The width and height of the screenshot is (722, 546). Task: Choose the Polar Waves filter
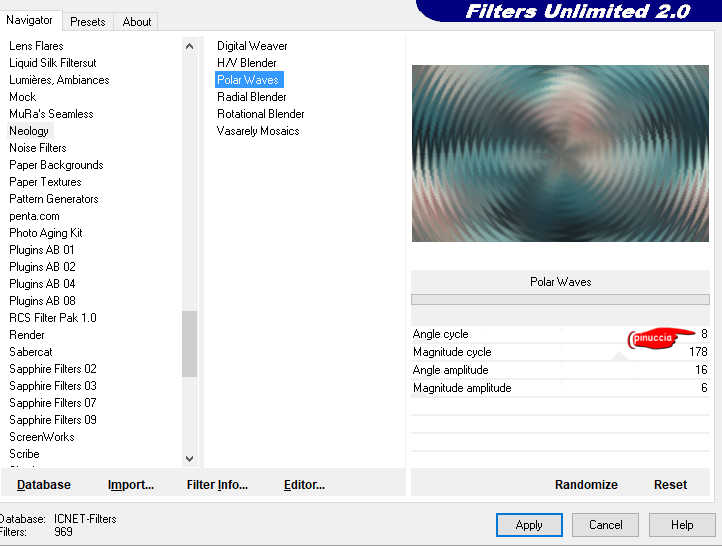click(x=249, y=80)
